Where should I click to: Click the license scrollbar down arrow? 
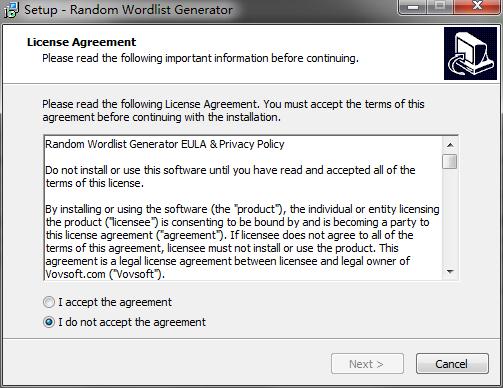click(450, 272)
